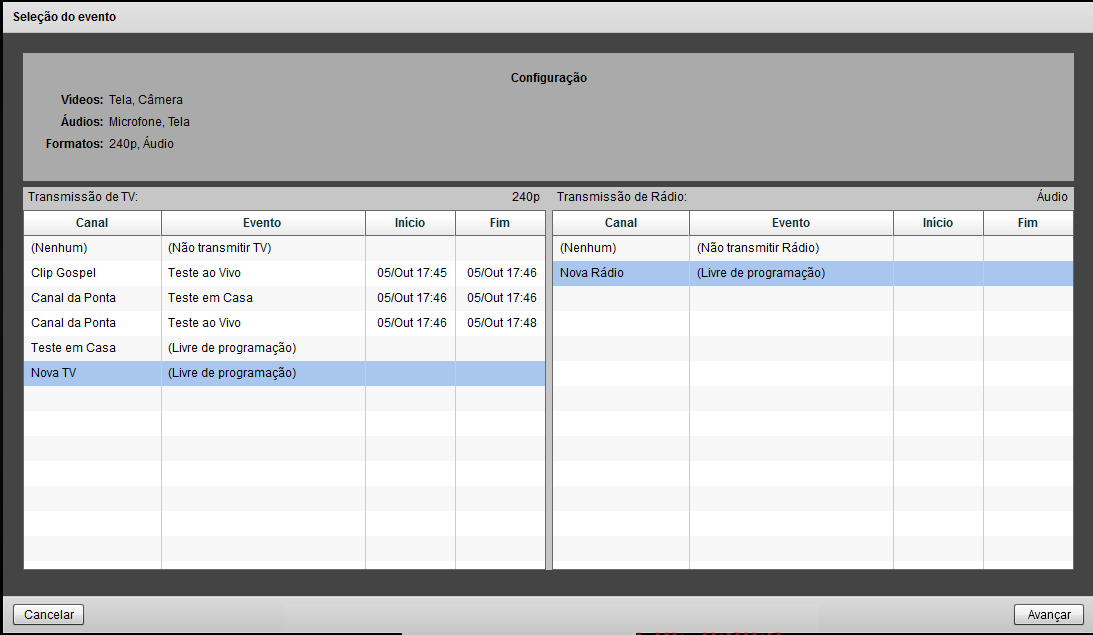This screenshot has height=635, width=1093.
Task: Sort TV table by Início header
Action: click(410, 223)
